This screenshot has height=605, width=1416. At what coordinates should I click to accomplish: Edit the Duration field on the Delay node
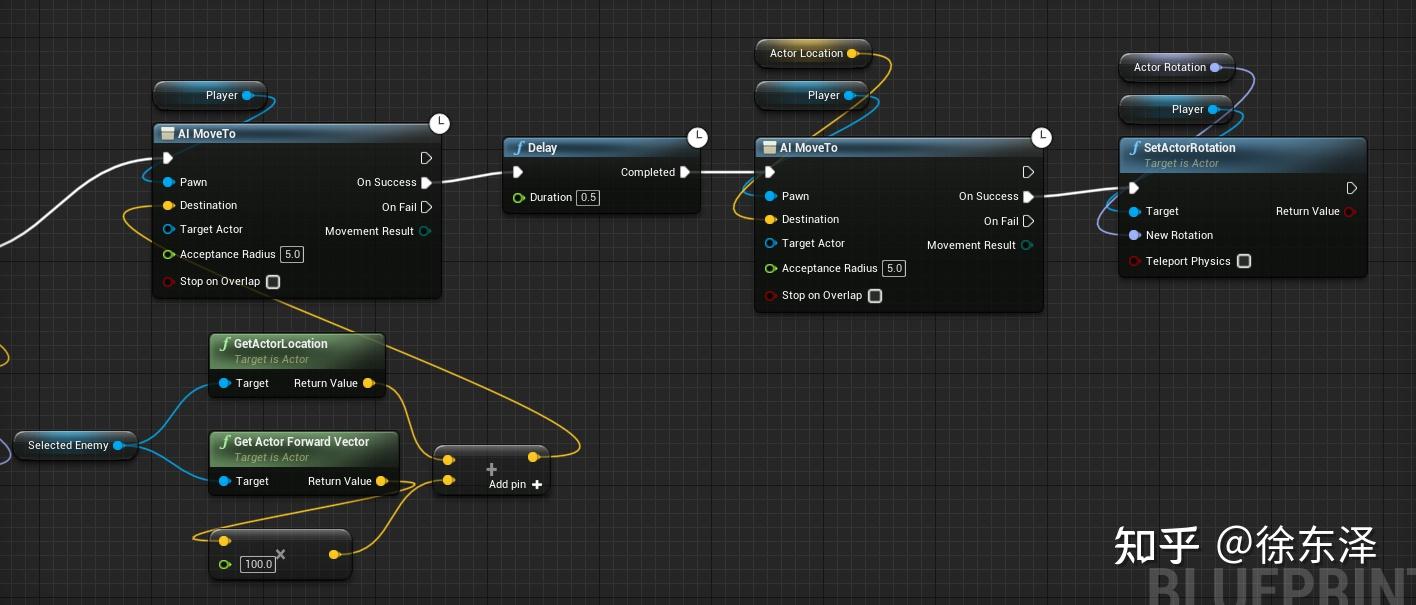(588, 197)
